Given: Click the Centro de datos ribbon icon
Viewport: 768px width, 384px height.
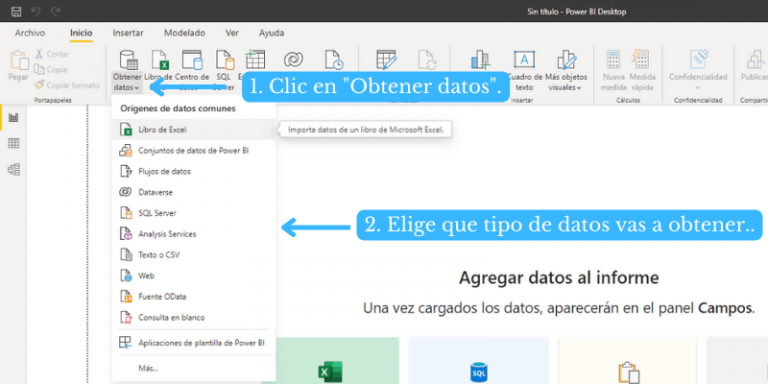Looking at the screenshot, I should (192, 60).
